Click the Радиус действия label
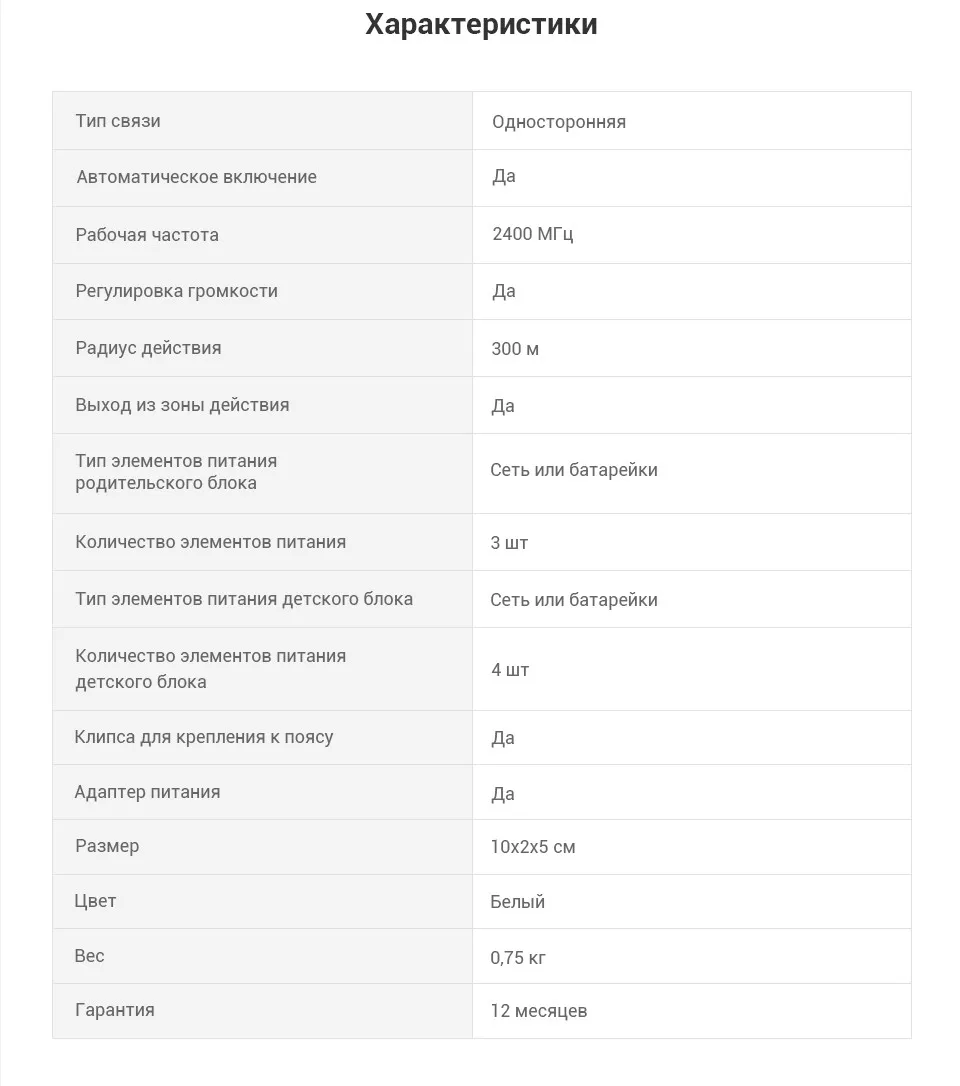 coord(148,348)
